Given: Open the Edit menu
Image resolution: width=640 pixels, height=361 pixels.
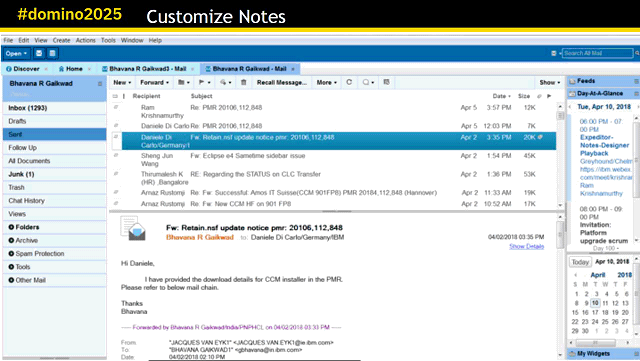Looking at the screenshot, I should click(x=24, y=40).
